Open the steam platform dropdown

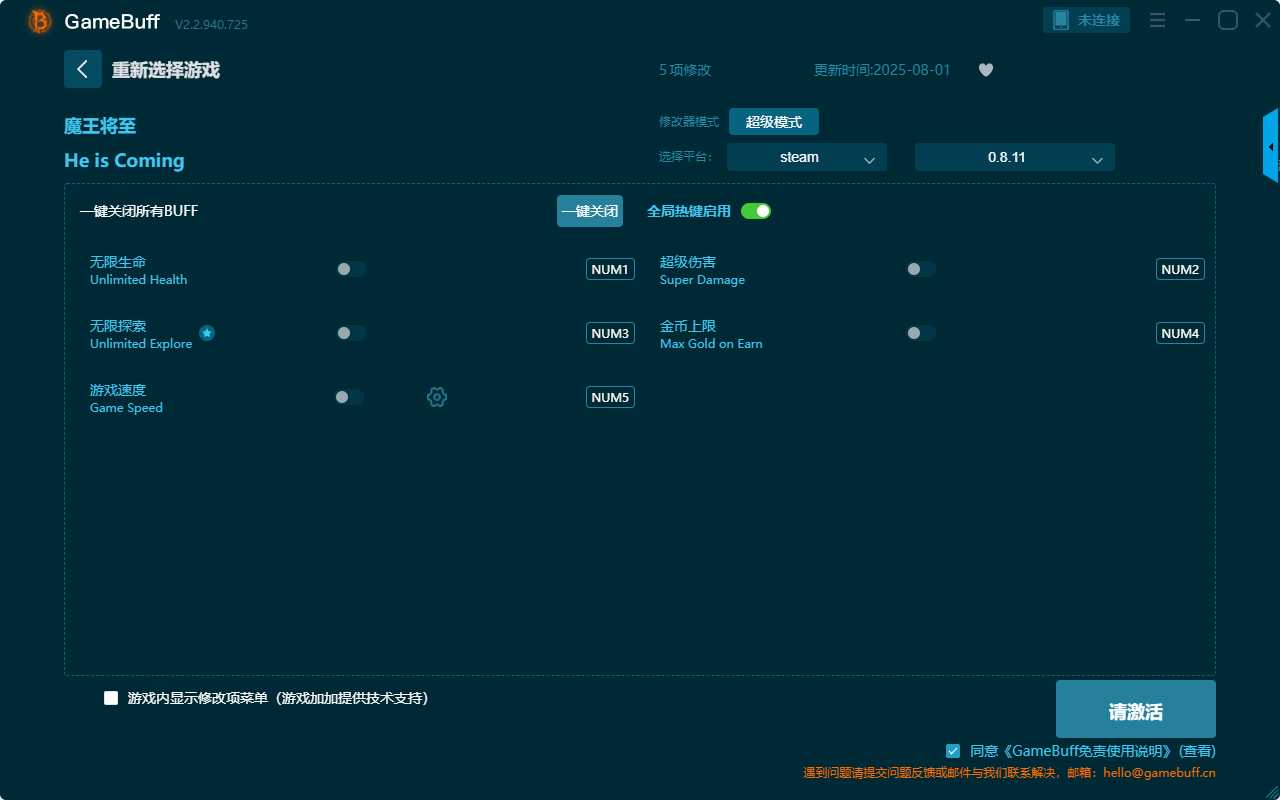click(x=806, y=157)
